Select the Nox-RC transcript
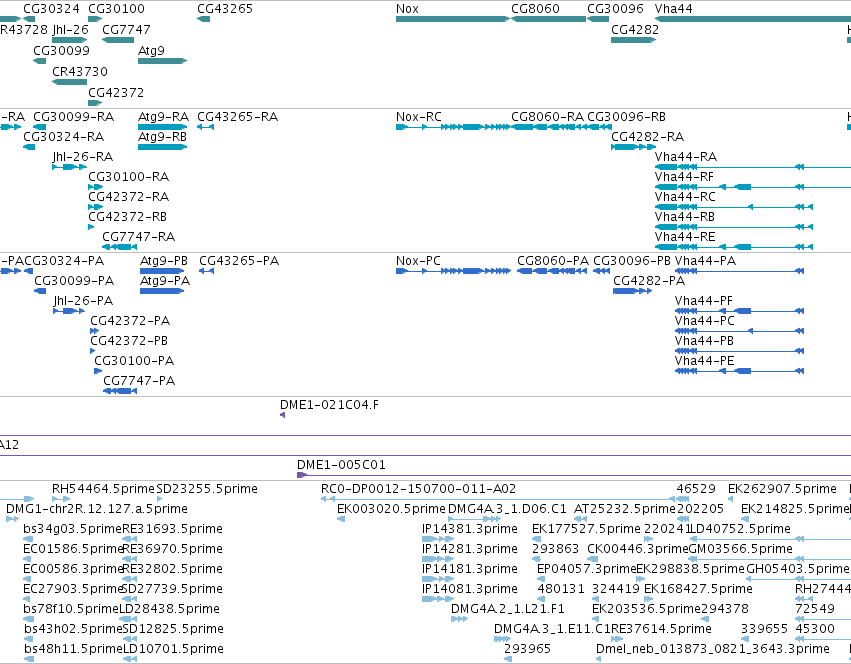This screenshot has width=851, height=664. [x=453, y=127]
